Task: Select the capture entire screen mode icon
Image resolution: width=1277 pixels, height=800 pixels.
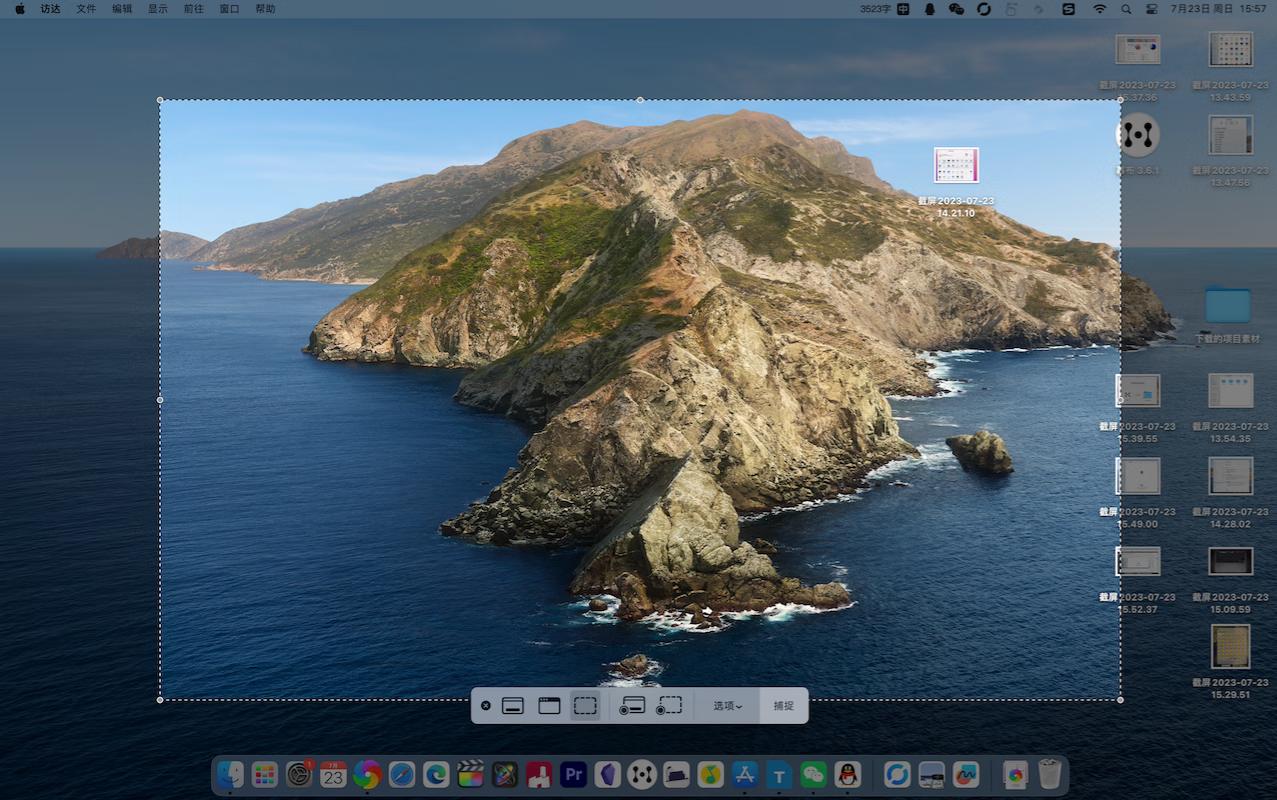Action: coord(513,706)
